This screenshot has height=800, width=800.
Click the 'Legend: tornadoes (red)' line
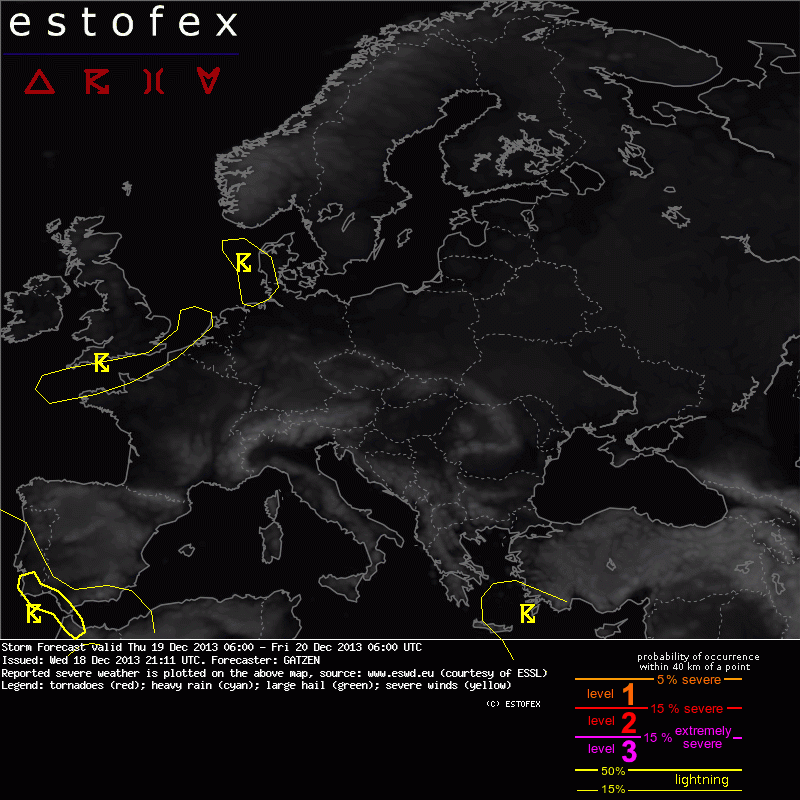pyautogui.click(x=256, y=685)
